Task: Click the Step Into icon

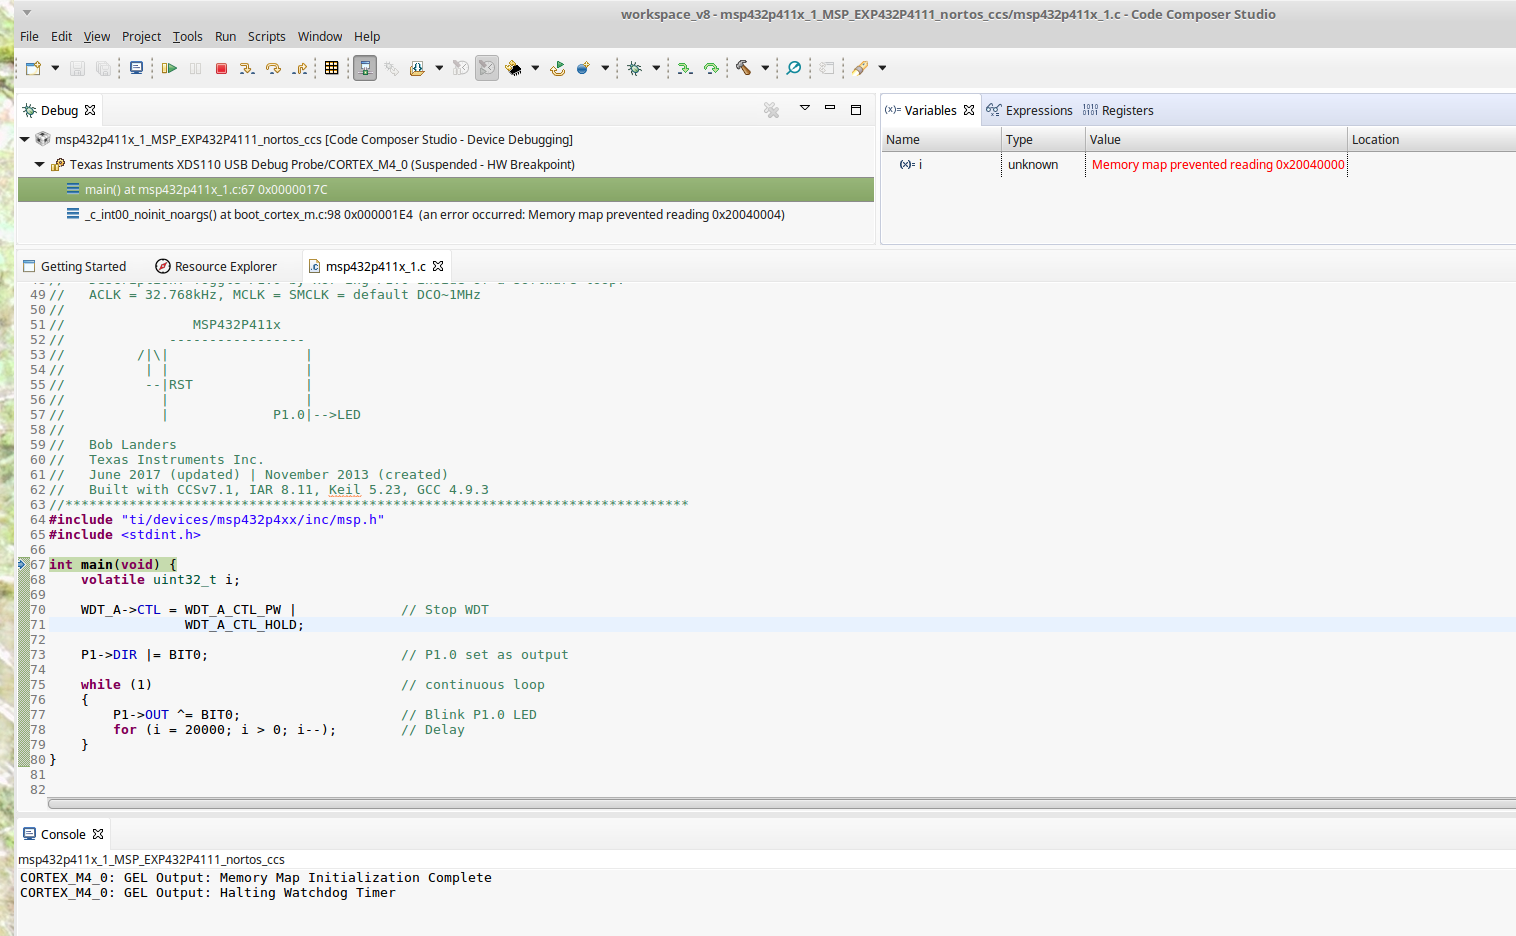Action: [x=247, y=68]
